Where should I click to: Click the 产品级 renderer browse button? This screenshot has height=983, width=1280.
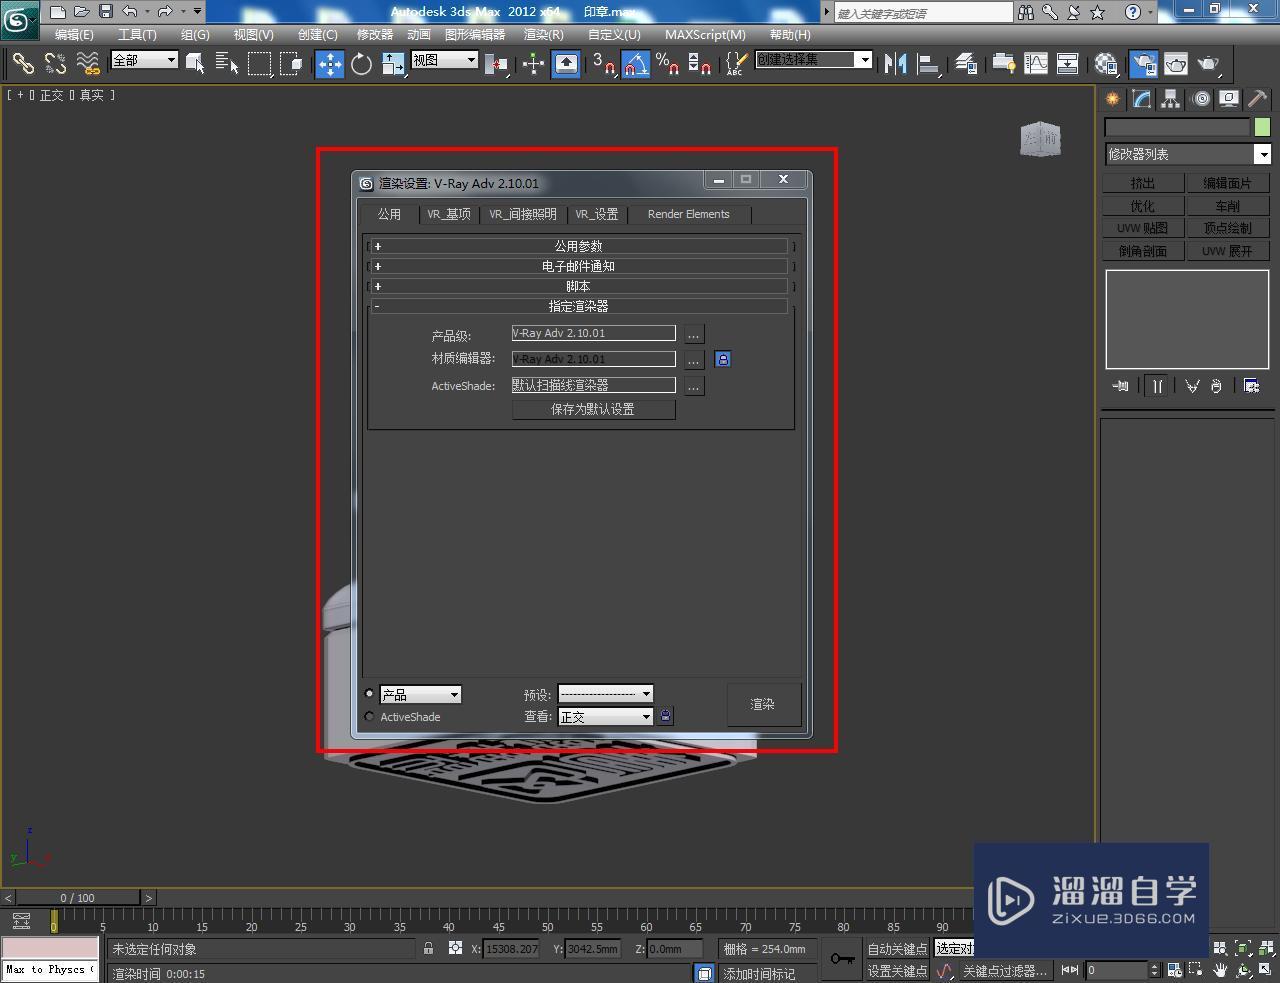click(693, 334)
